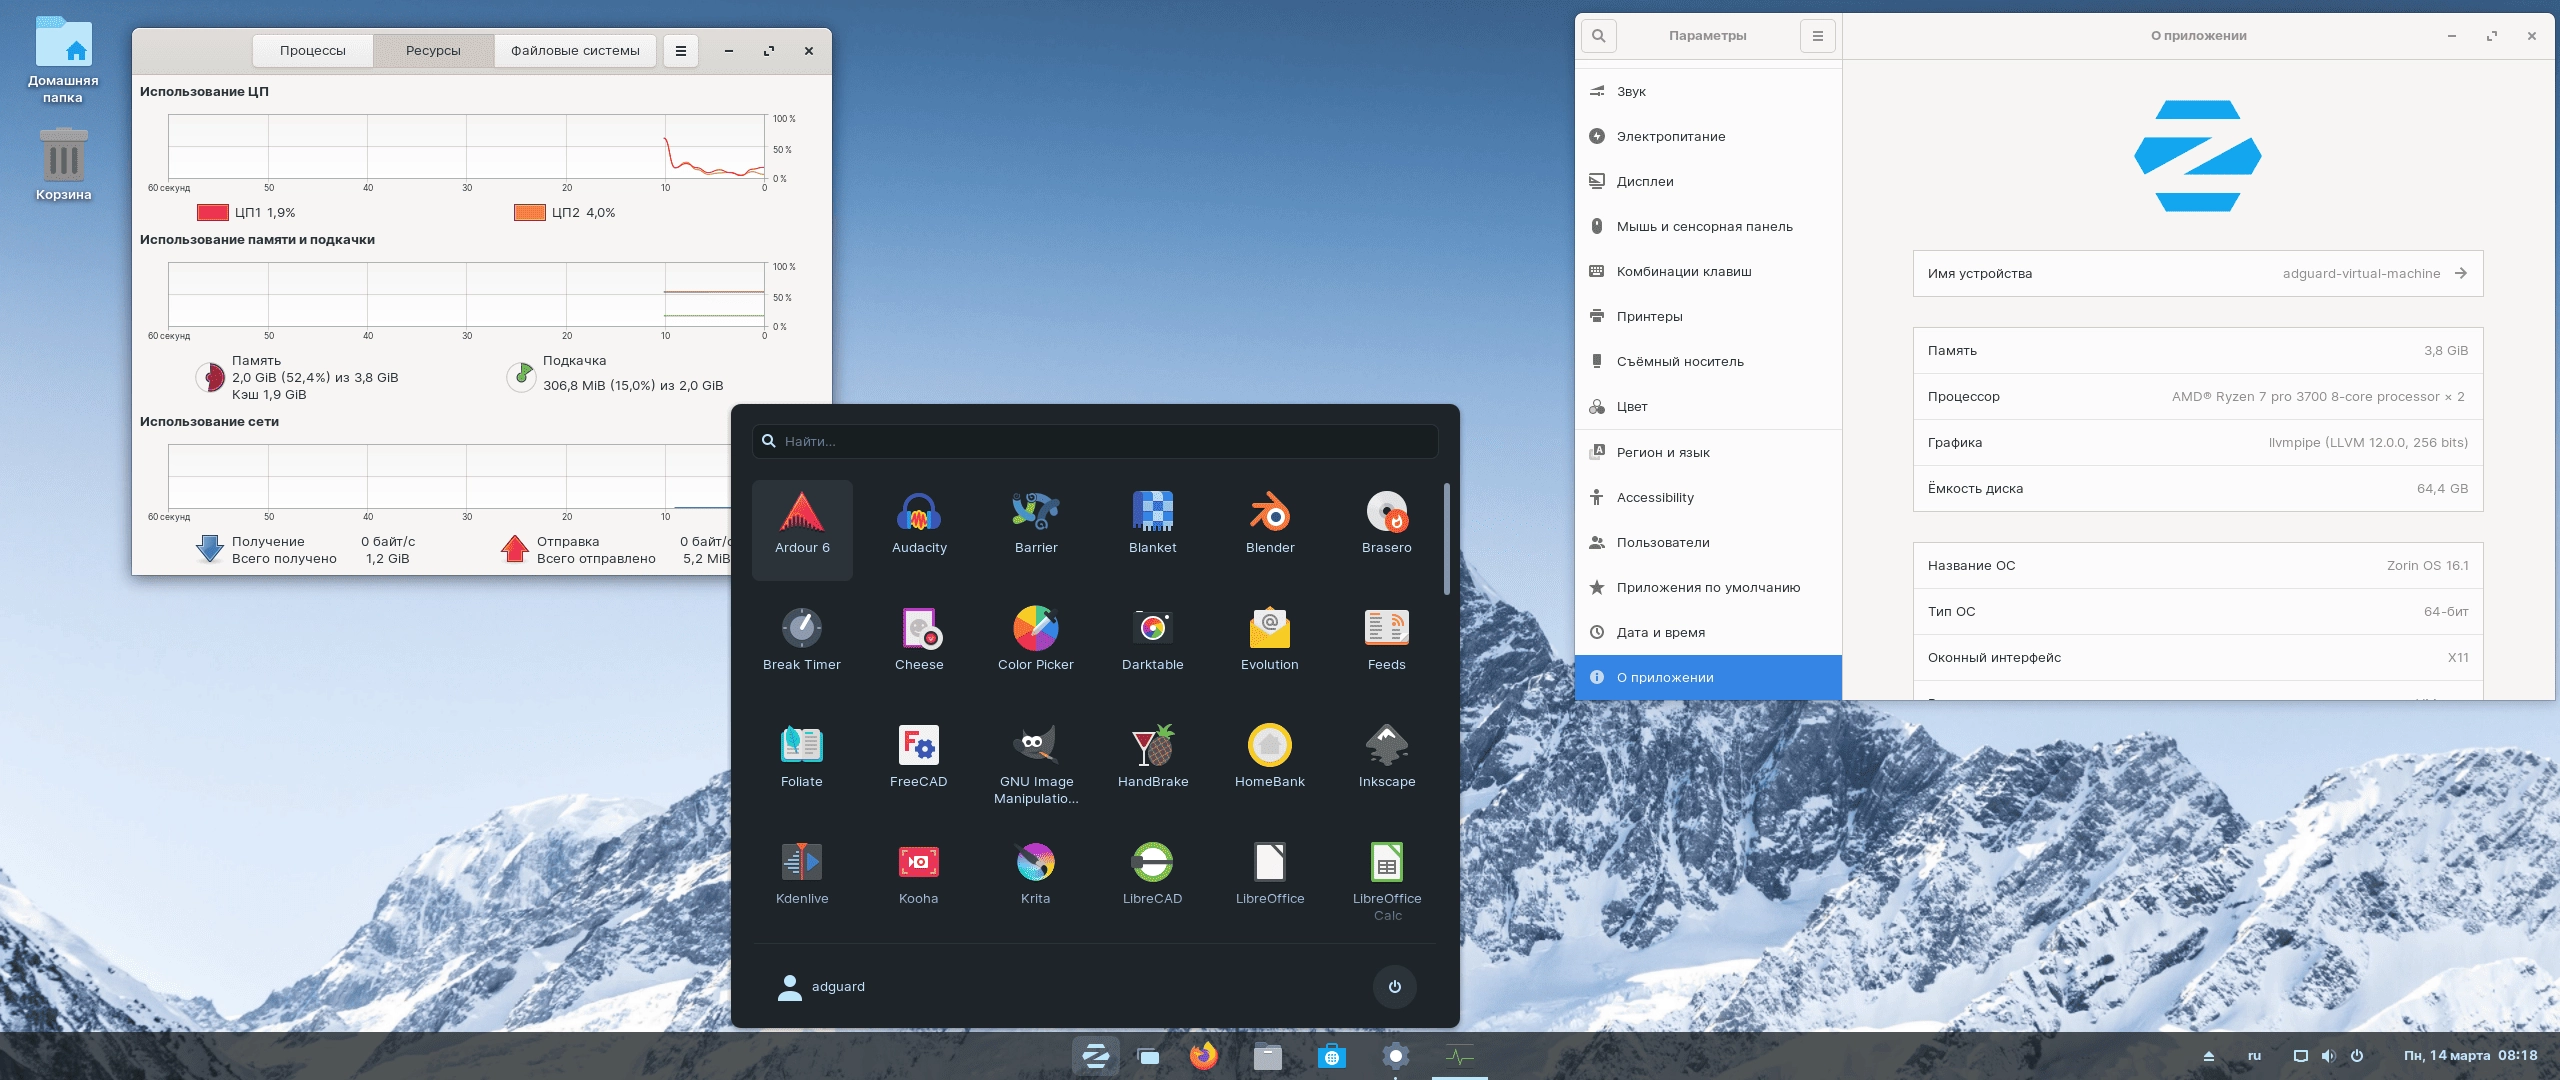
Task: Open the search button in Settings
Action: [1598, 36]
